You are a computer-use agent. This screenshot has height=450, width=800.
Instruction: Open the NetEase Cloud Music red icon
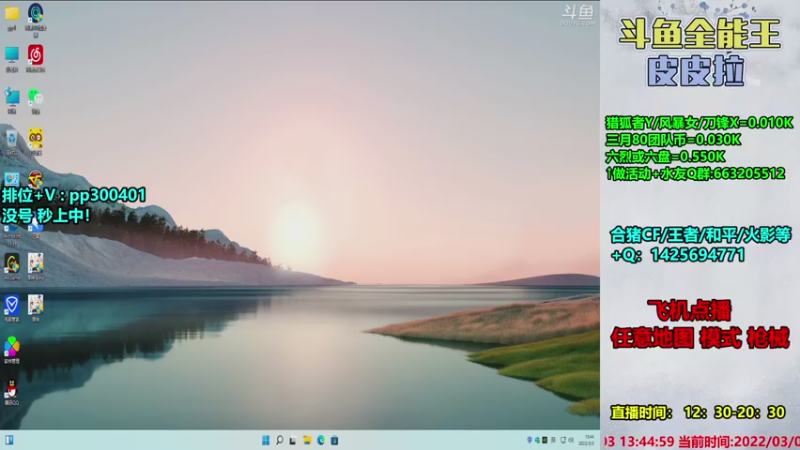point(35,55)
